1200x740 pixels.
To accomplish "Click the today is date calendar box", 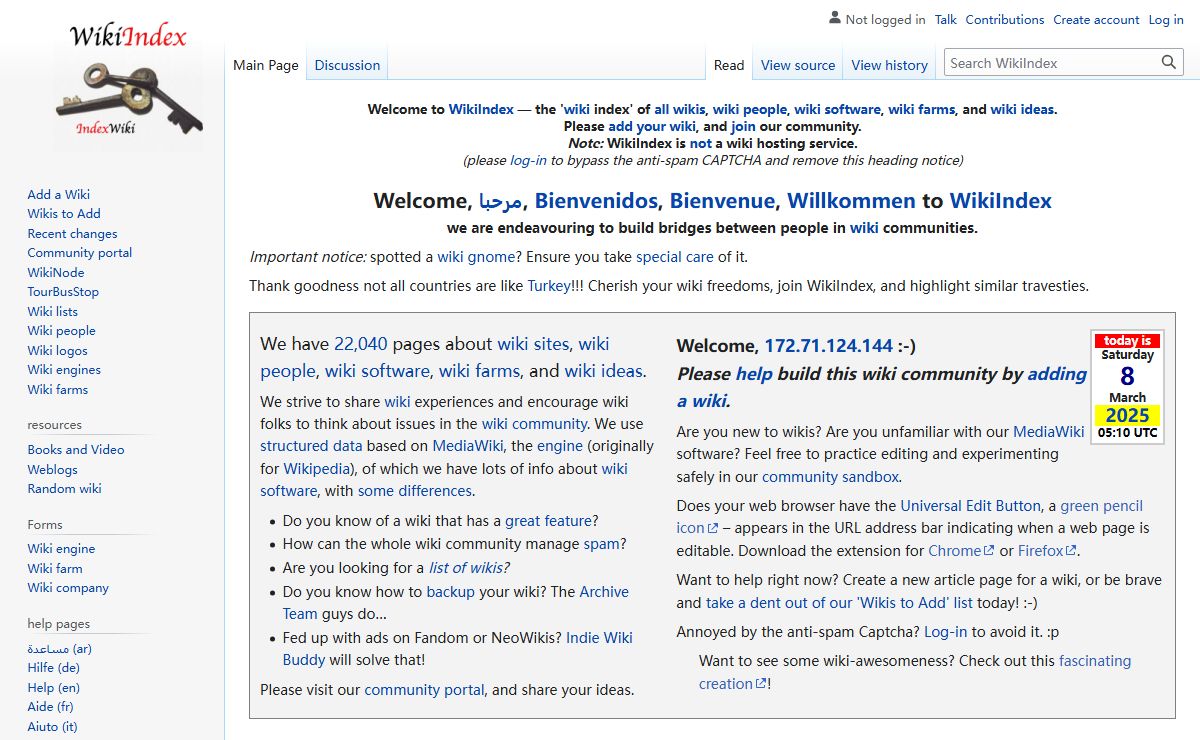I will point(1127,387).
